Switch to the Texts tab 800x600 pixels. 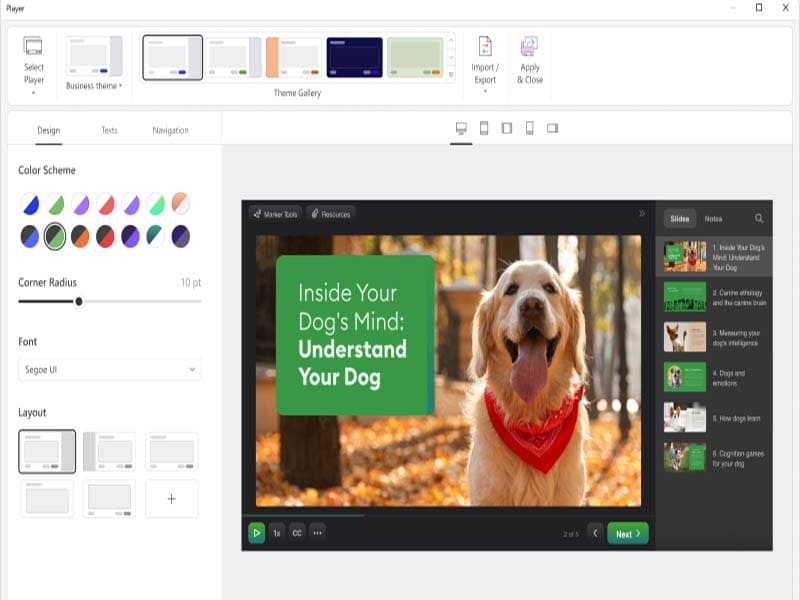pos(109,129)
